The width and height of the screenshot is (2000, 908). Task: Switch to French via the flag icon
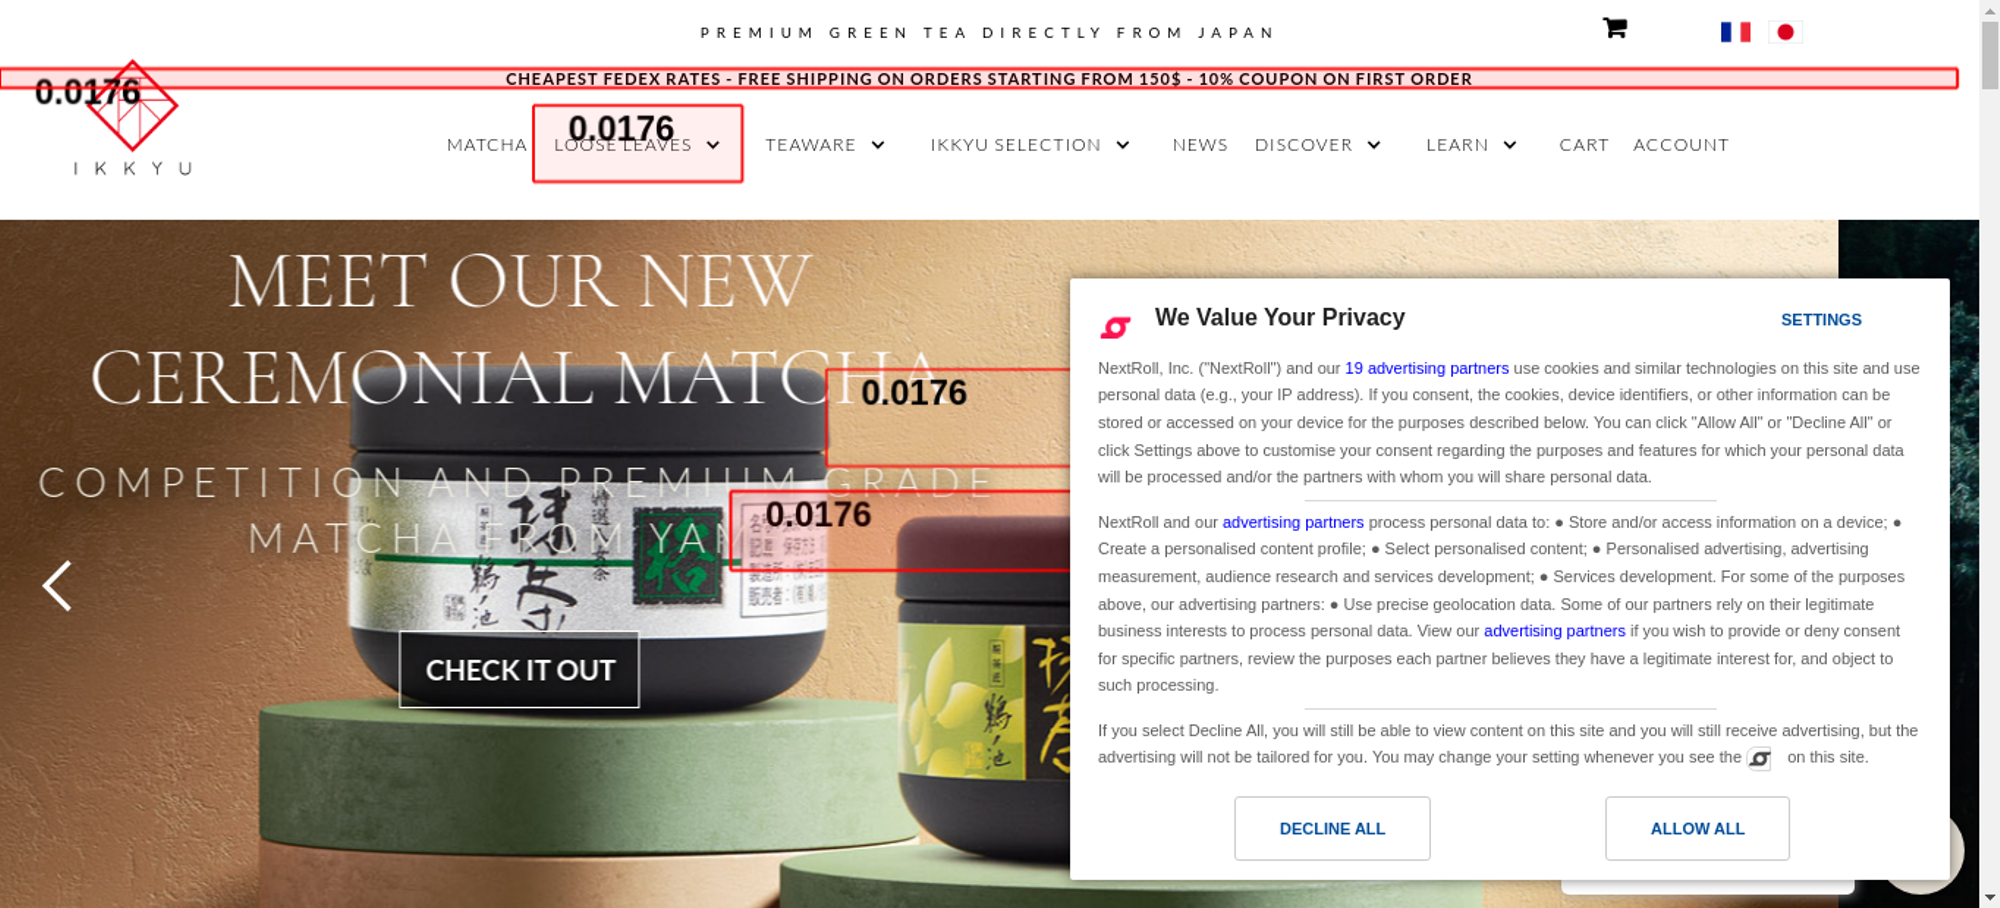(x=1735, y=32)
